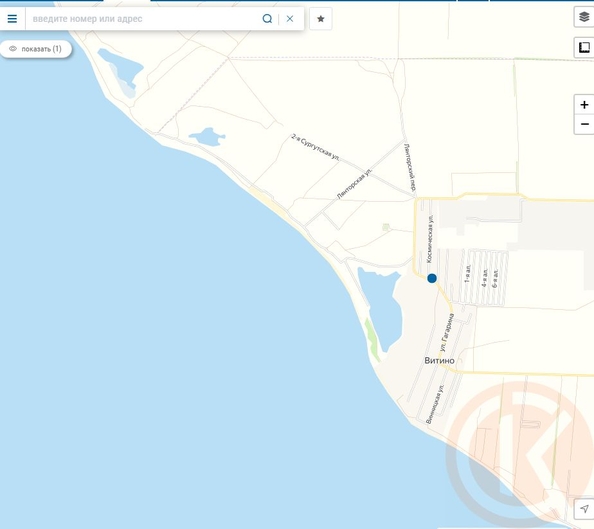Open favorites star button
The width and height of the screenshot is (594, 529).
320,19
